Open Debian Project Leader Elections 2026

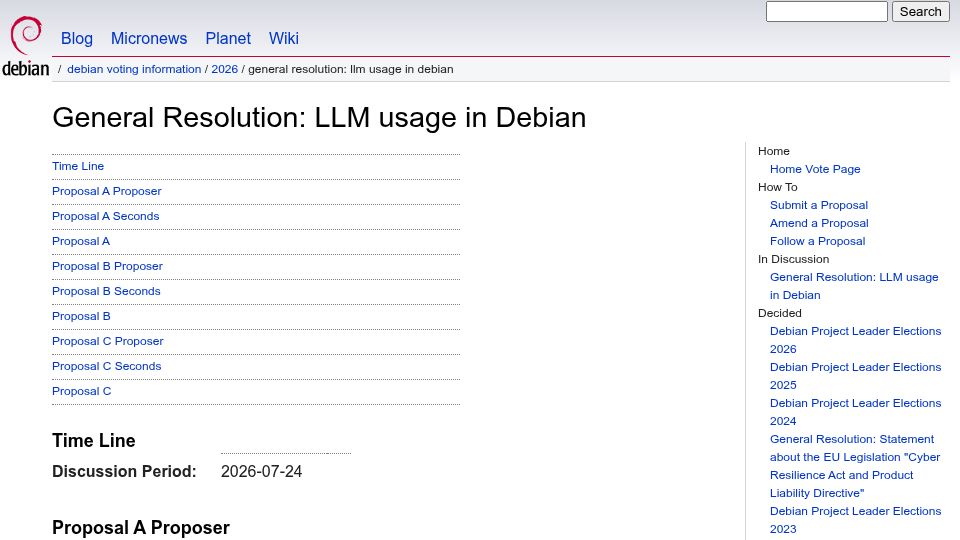click(x=855, y=340)
